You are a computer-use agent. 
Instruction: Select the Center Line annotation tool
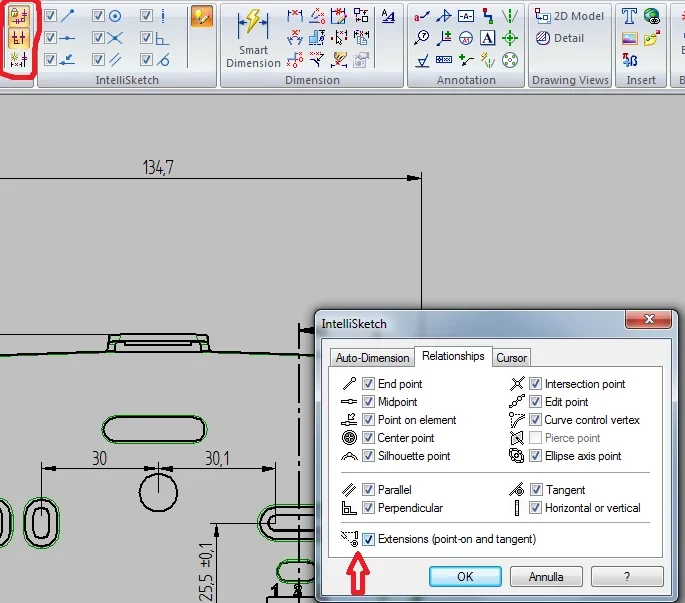pos(510,16)
